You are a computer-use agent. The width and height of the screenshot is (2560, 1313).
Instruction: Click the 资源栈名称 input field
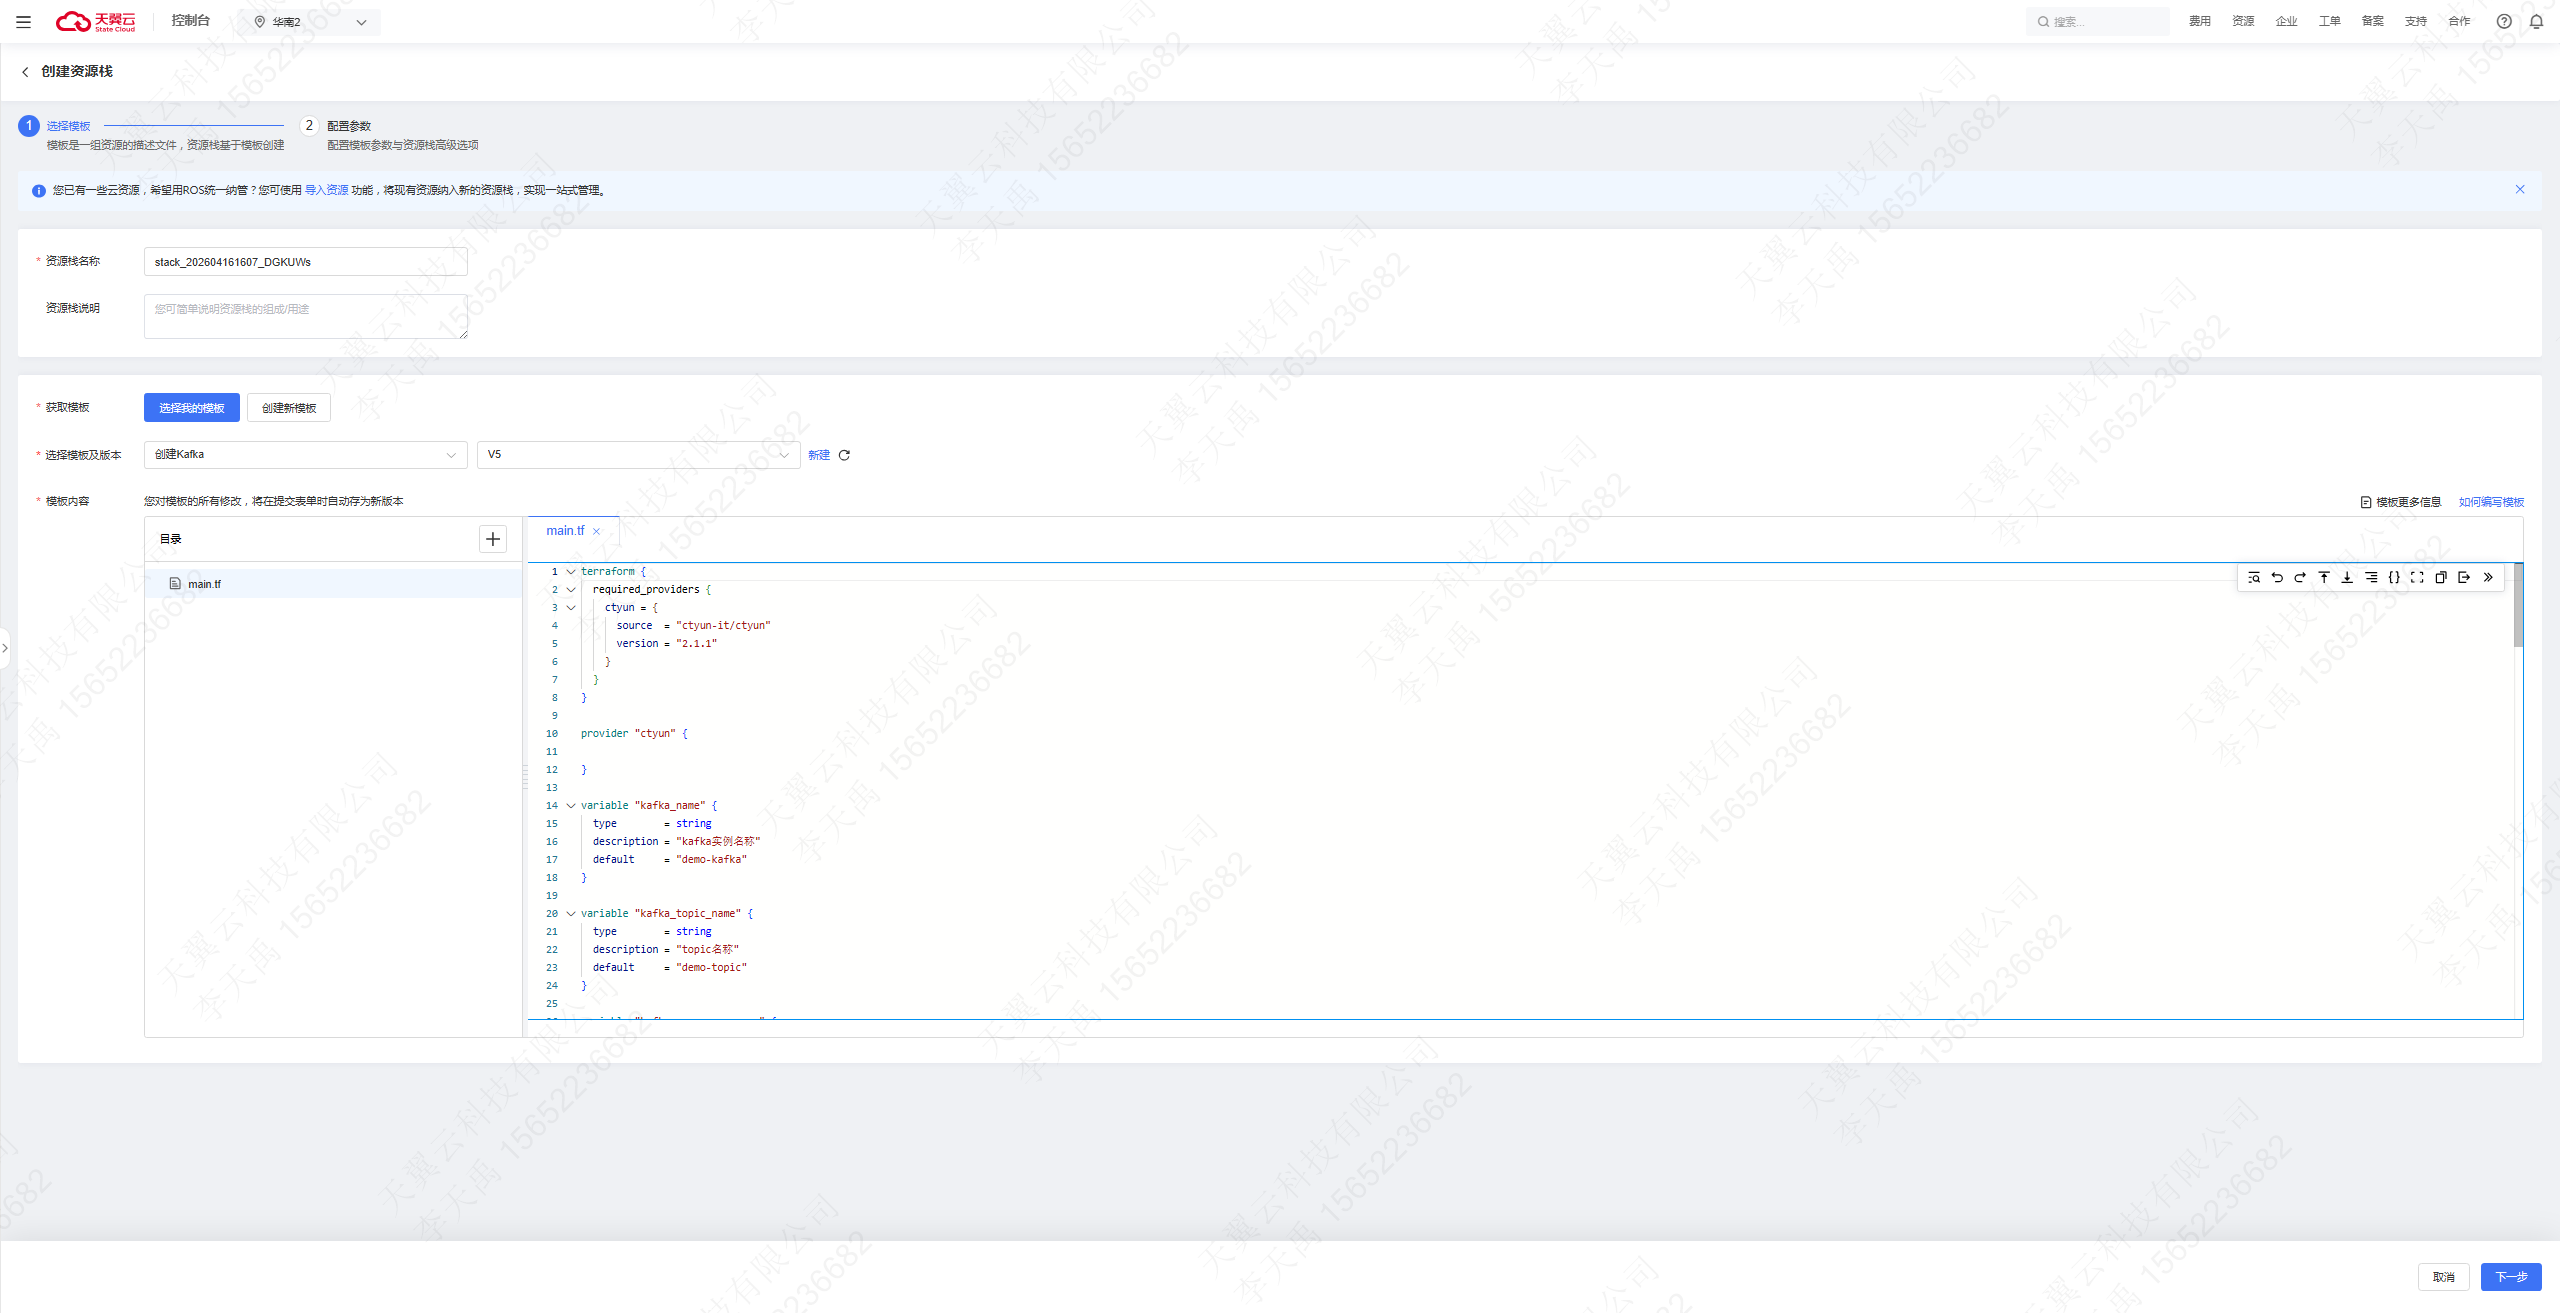(305, 262)
